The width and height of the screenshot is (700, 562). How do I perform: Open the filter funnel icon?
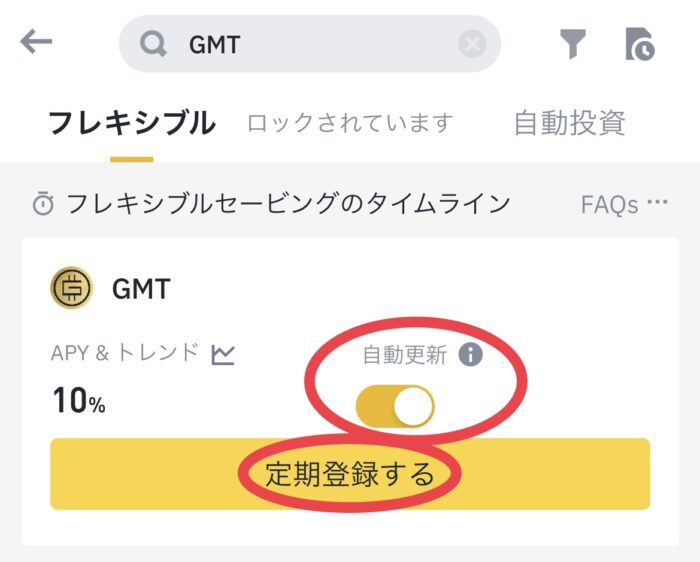click(x=572, y=44)
